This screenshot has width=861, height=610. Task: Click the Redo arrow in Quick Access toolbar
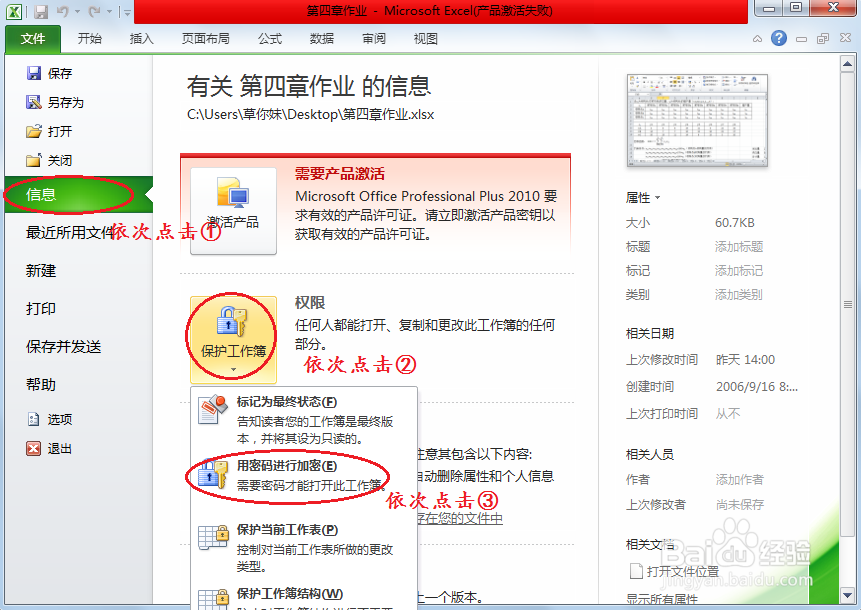pos(94,12)
